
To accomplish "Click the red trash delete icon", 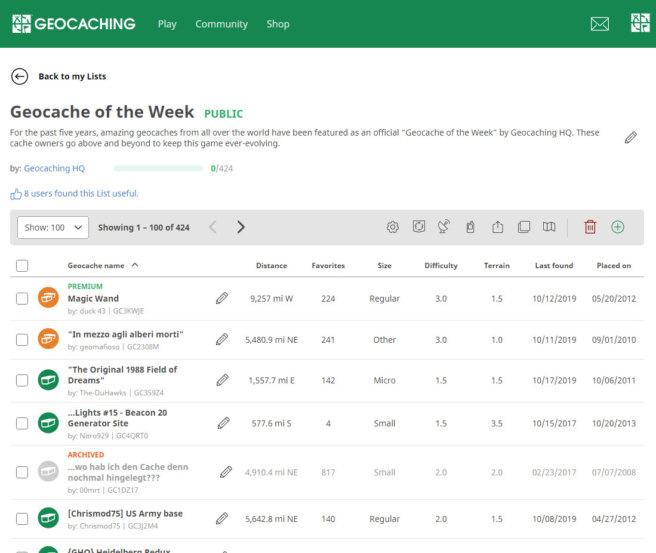I will click(590, 227).
